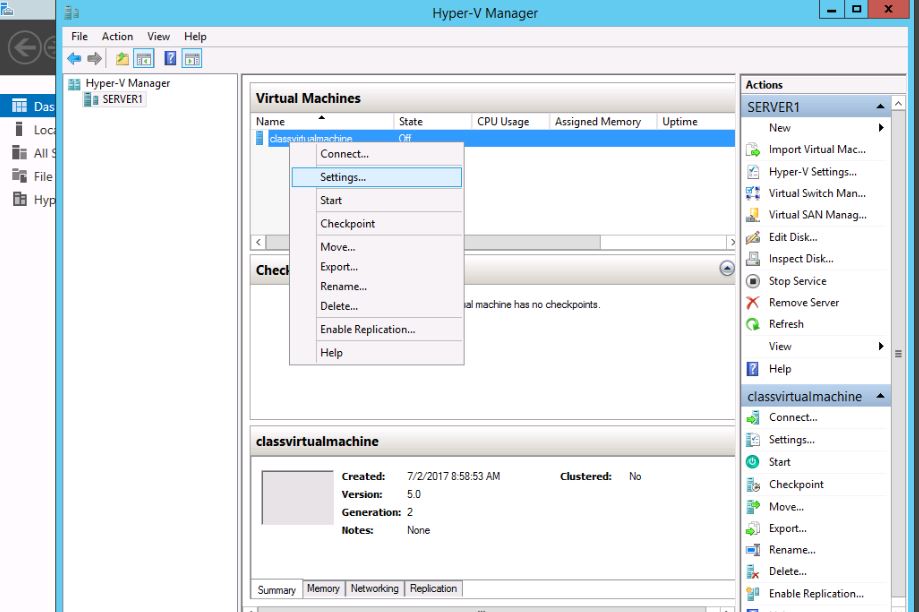Open the Action menu in menu bar
This screenshot has height=612, width=919.
[117, 36]
